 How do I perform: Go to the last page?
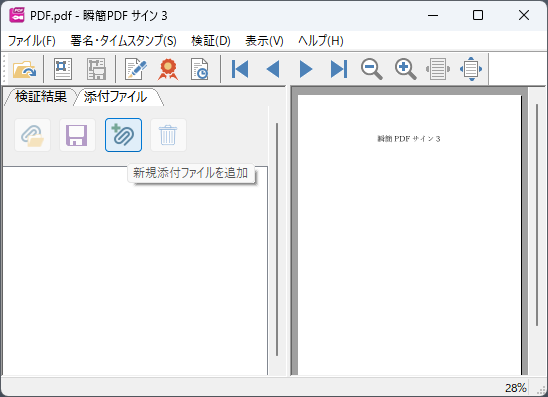click(x=339, y=69)
